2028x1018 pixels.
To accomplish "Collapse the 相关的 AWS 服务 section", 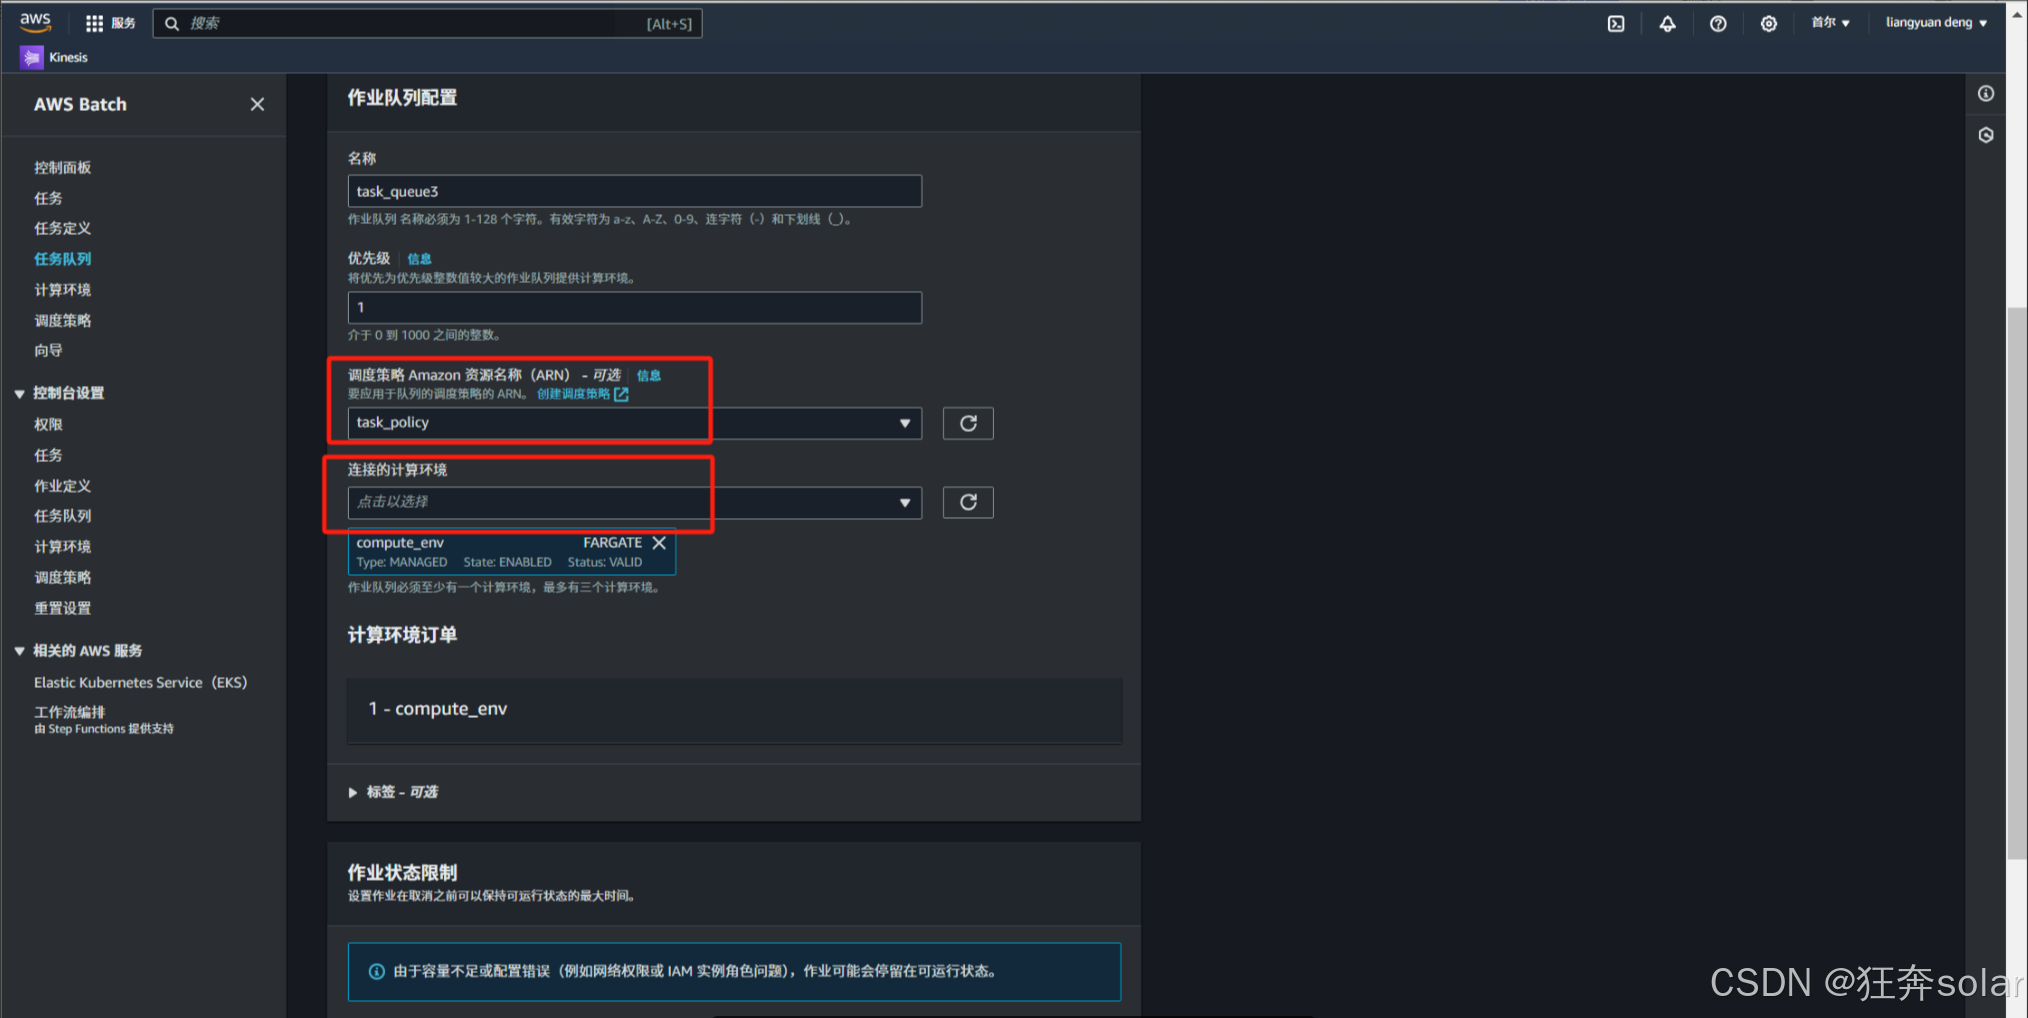I will (x=19, y=651).
